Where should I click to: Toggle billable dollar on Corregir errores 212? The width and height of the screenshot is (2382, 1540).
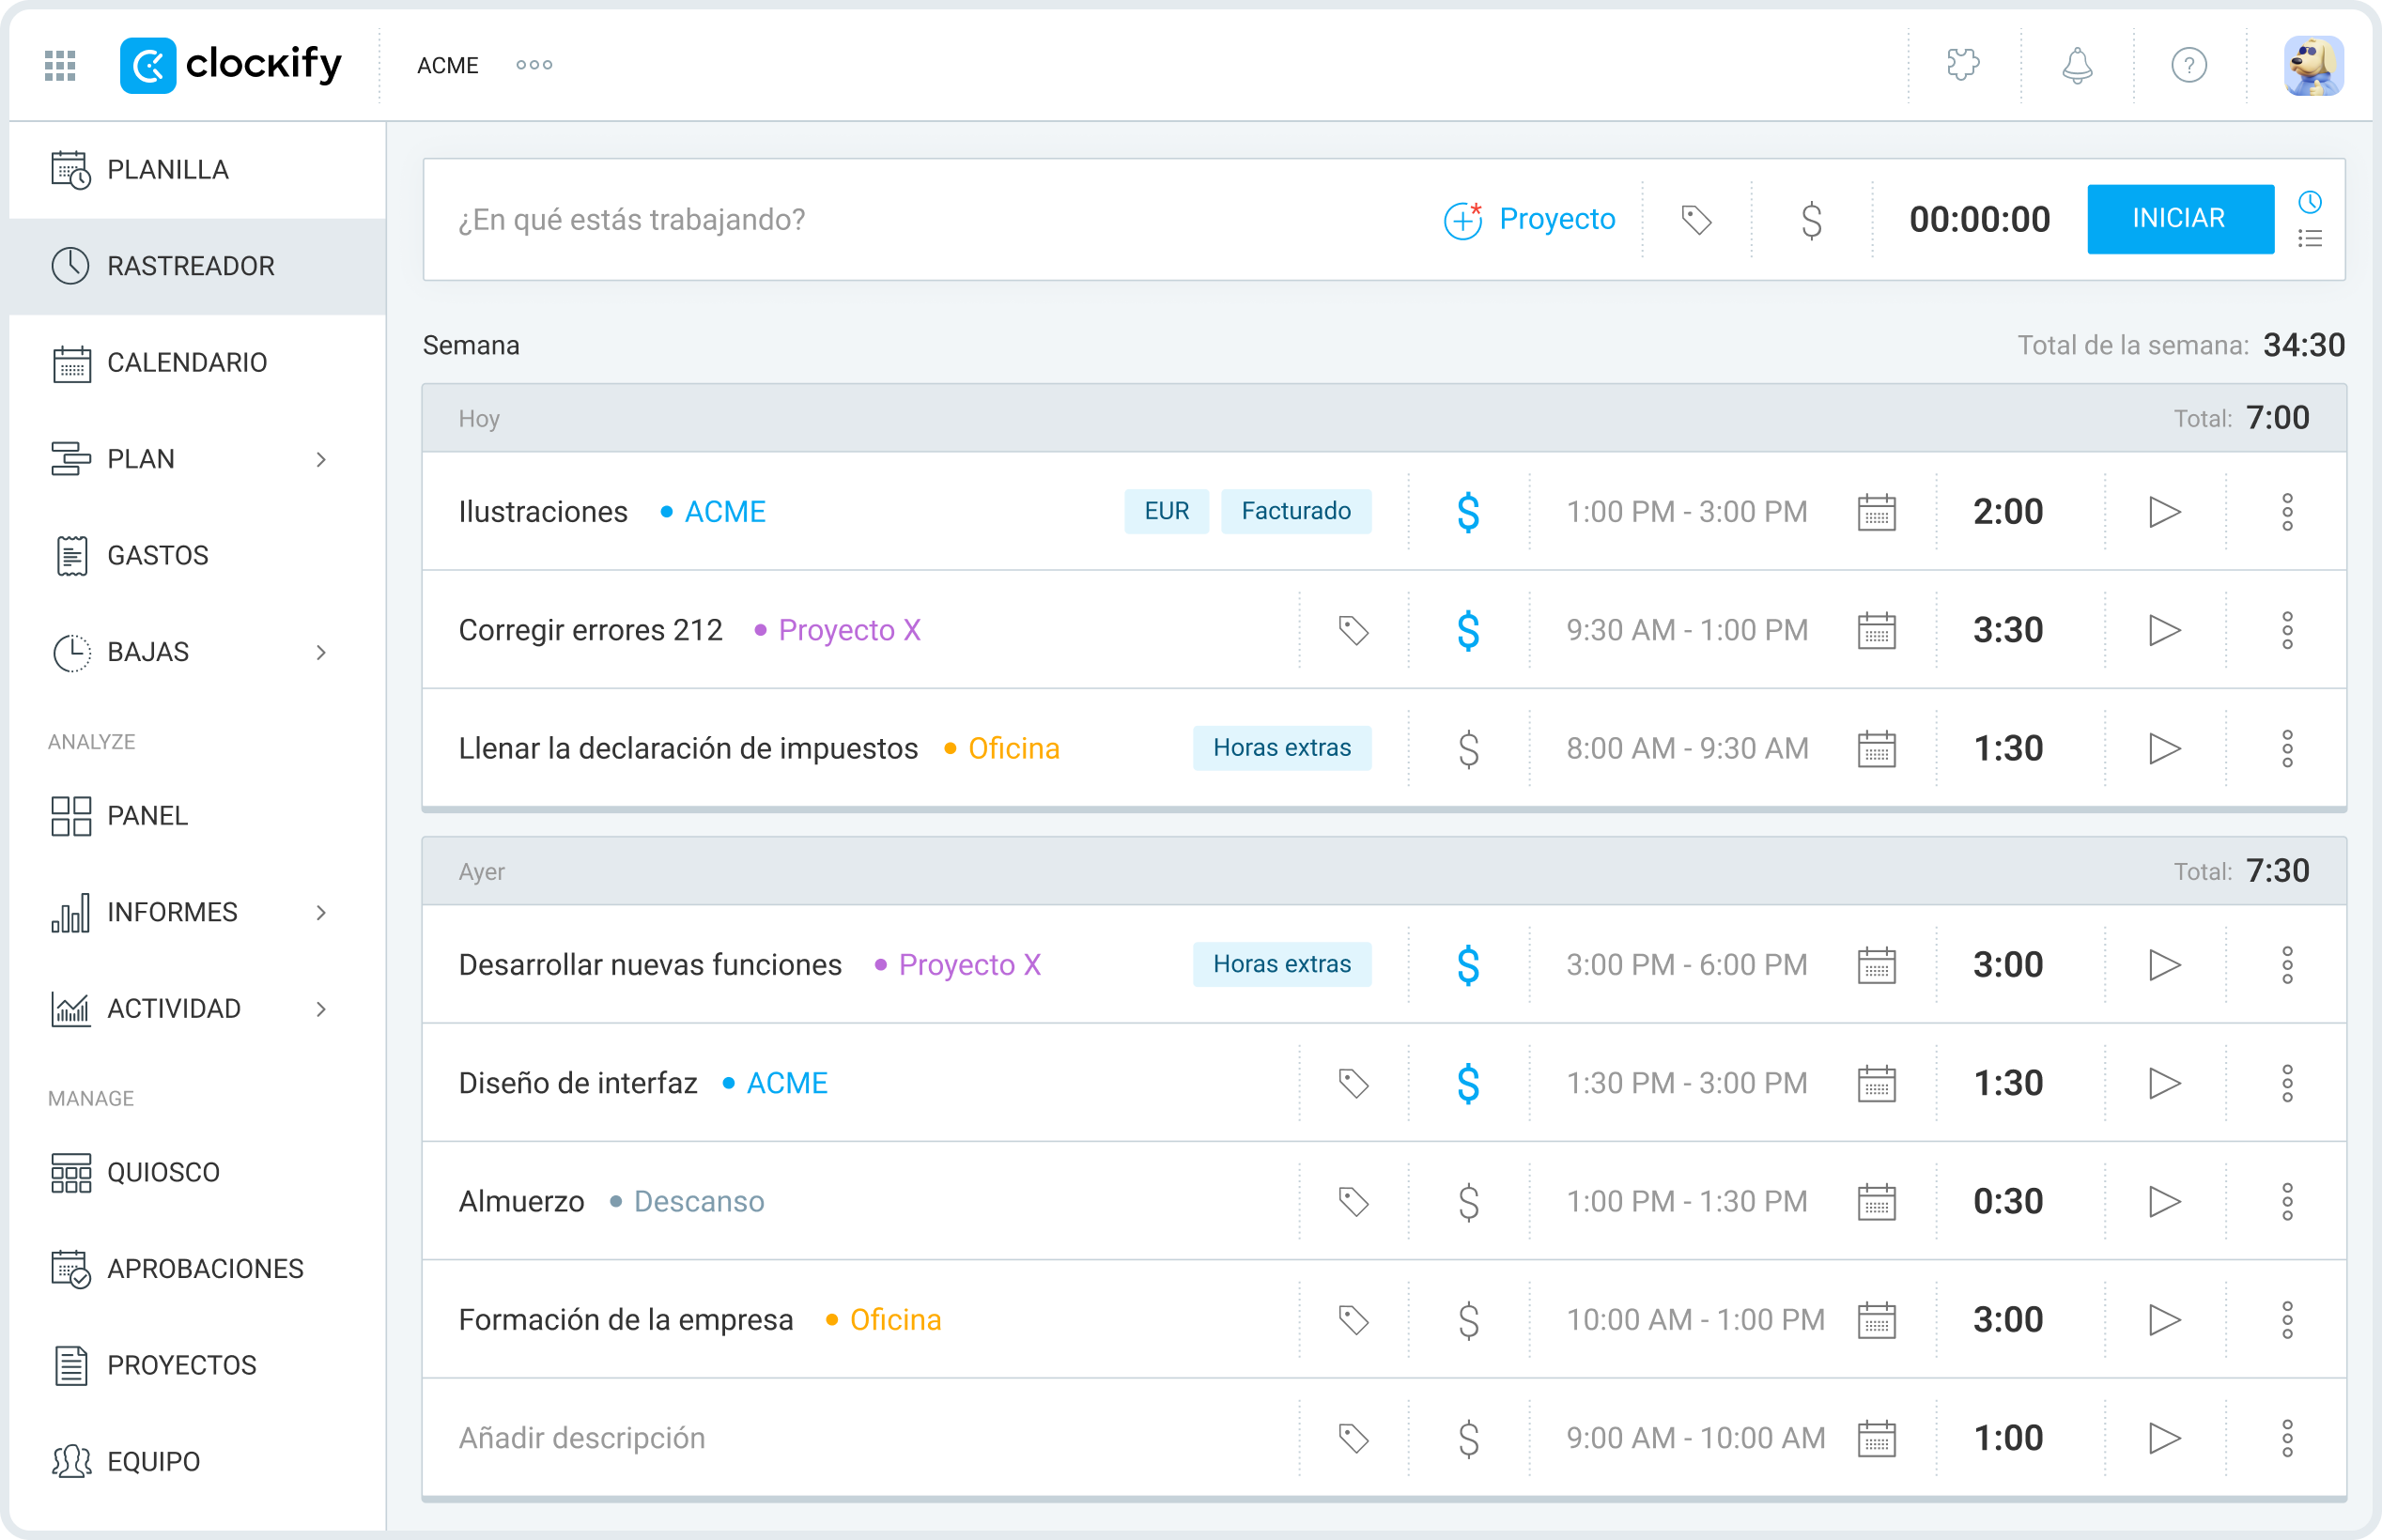[1467, 630]
